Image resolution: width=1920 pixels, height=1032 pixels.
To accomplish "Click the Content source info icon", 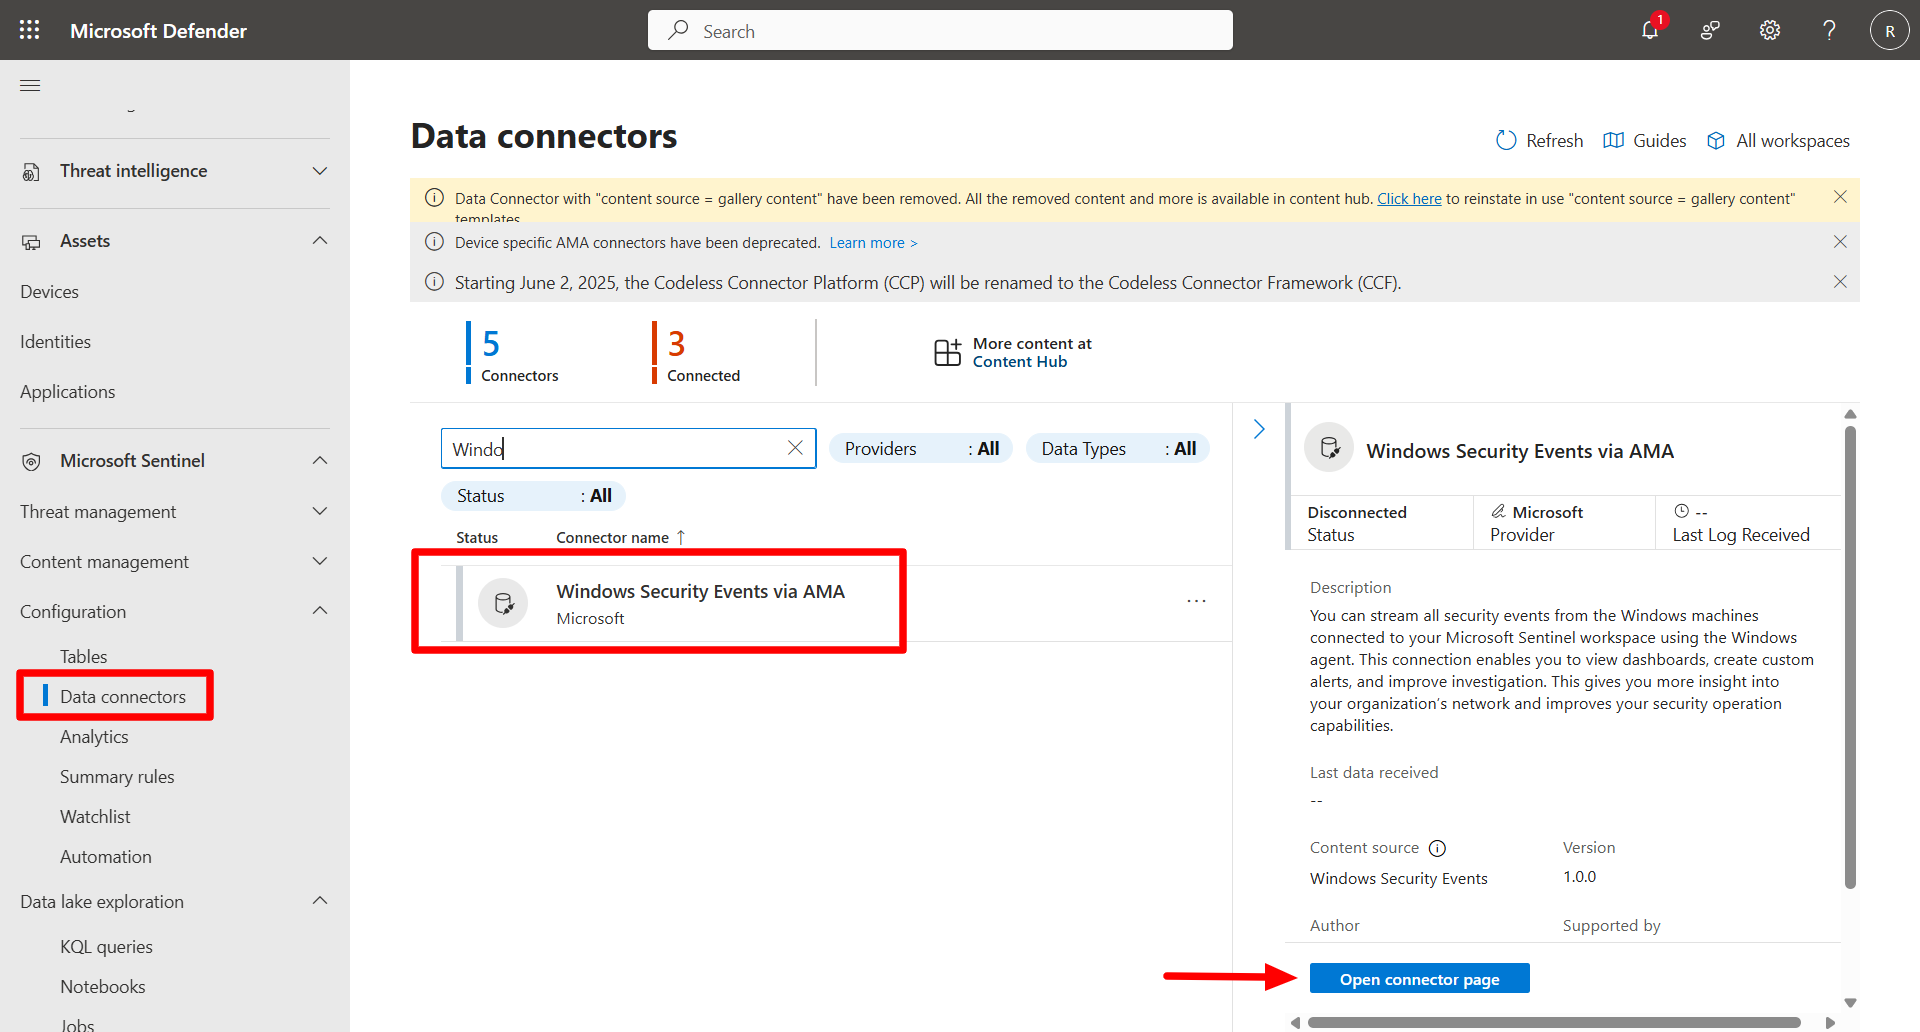I will [x=1437, y=848].
